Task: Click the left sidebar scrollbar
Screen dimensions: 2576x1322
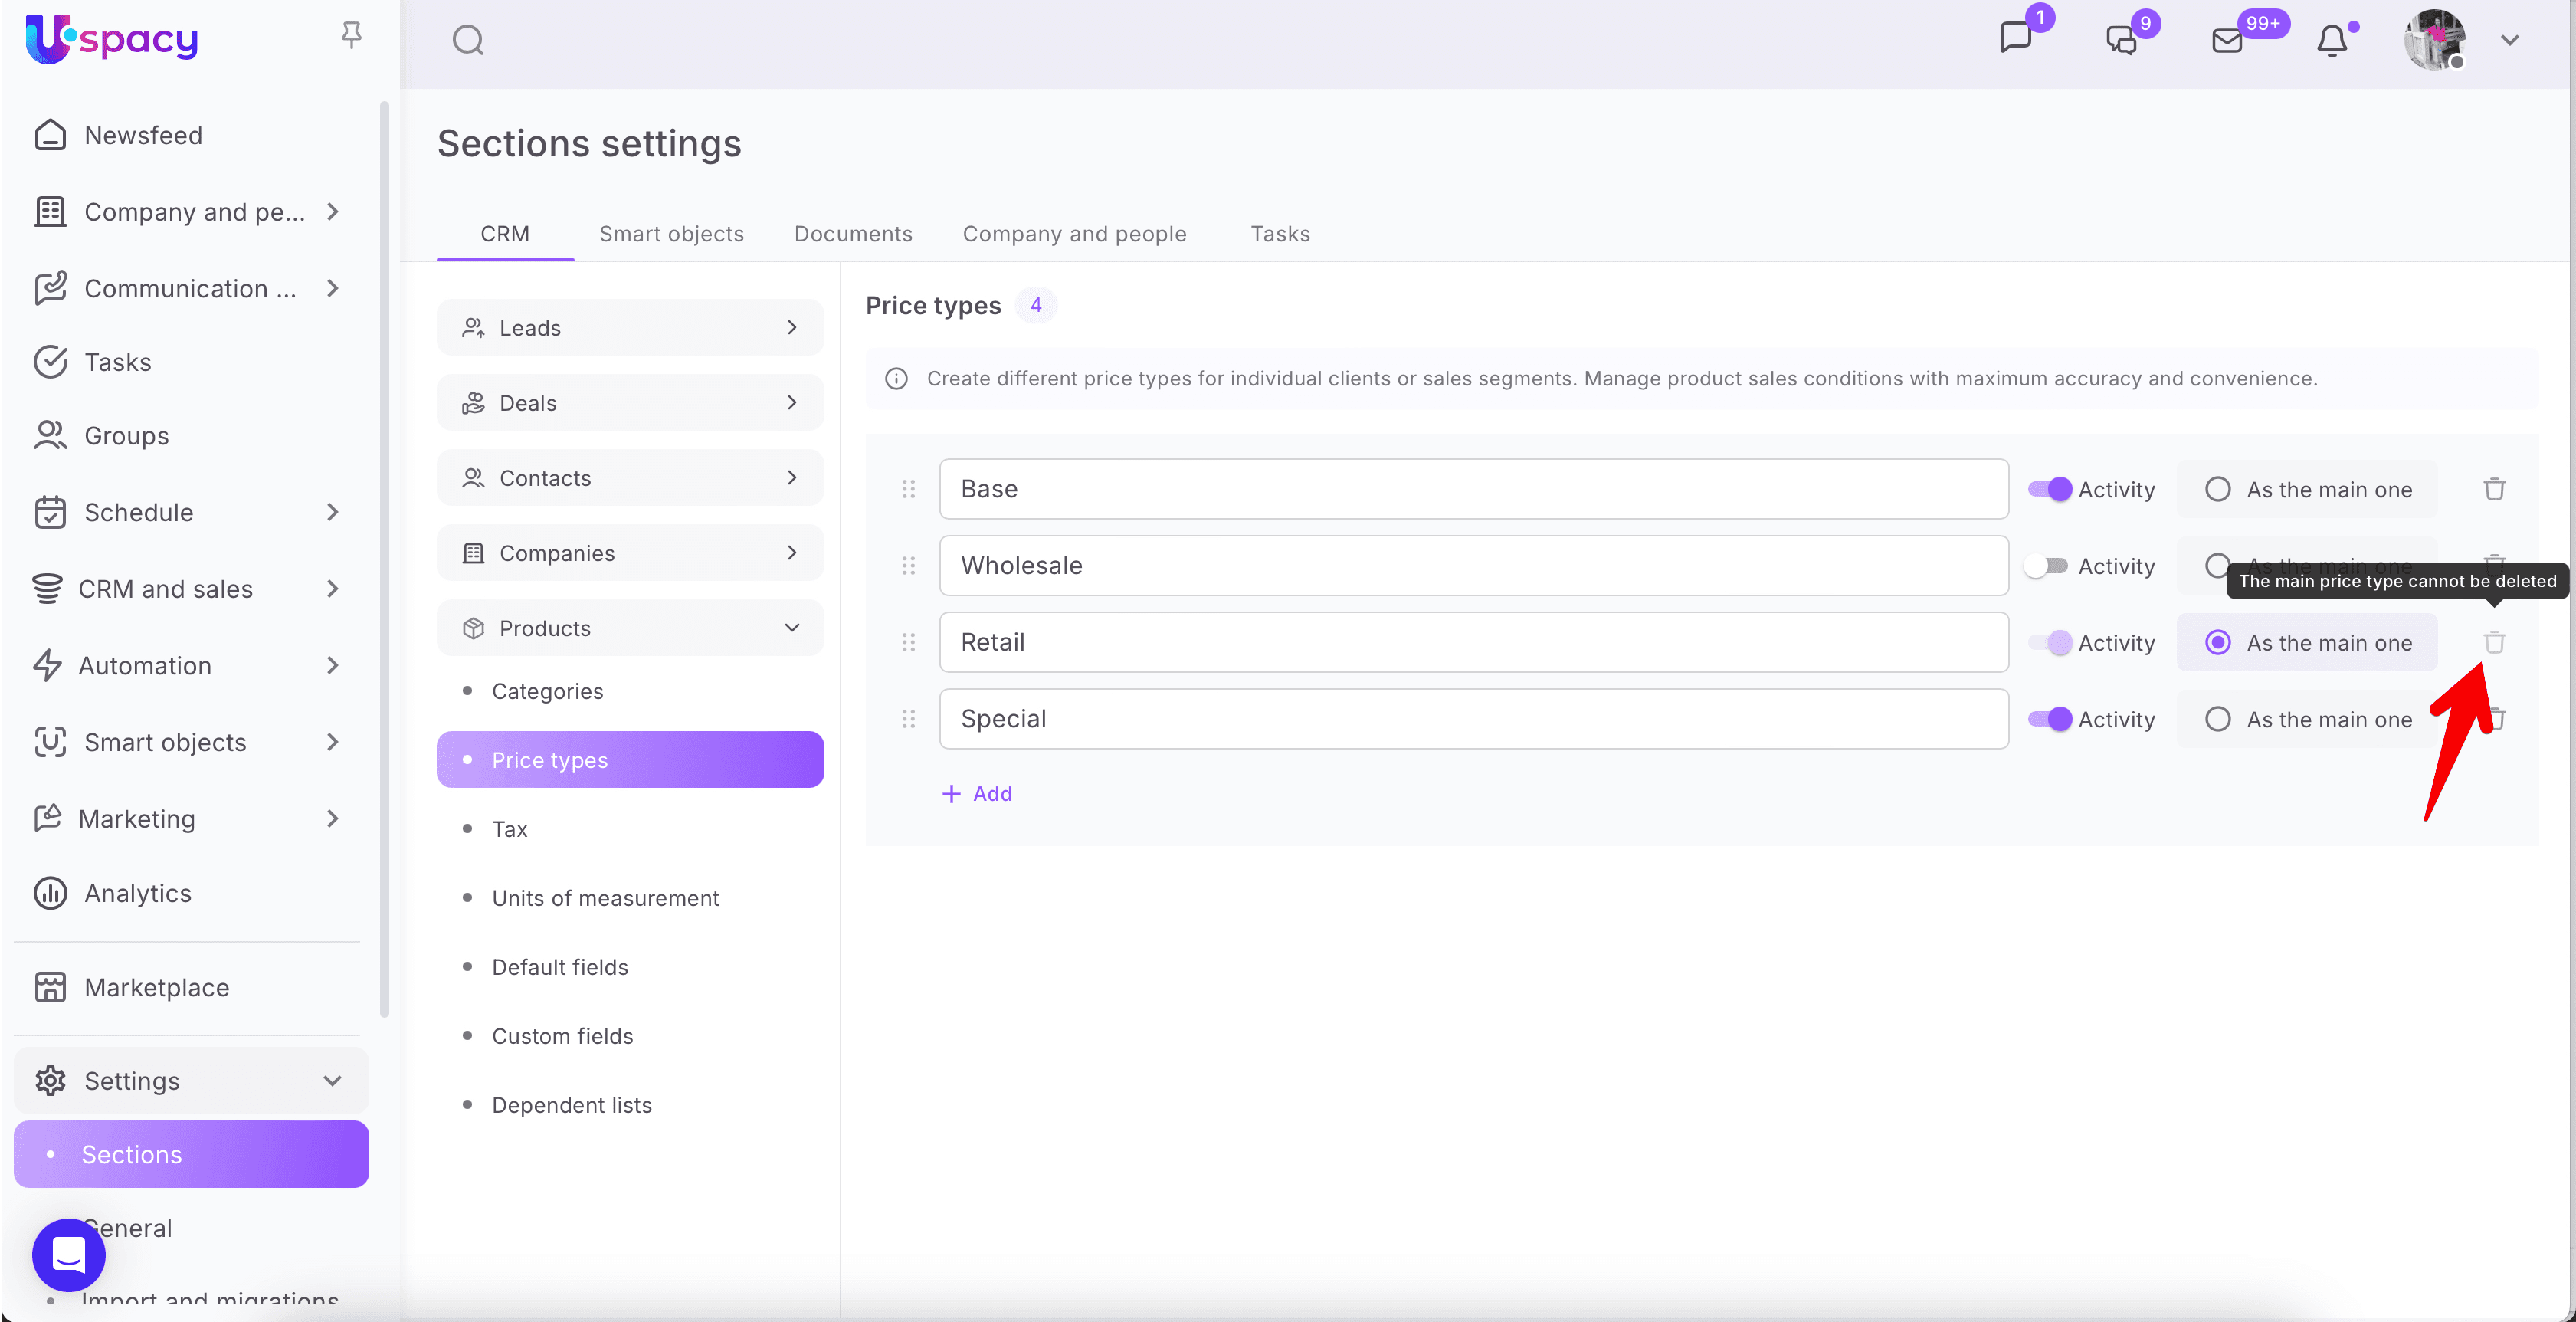Action: point(384,560)
